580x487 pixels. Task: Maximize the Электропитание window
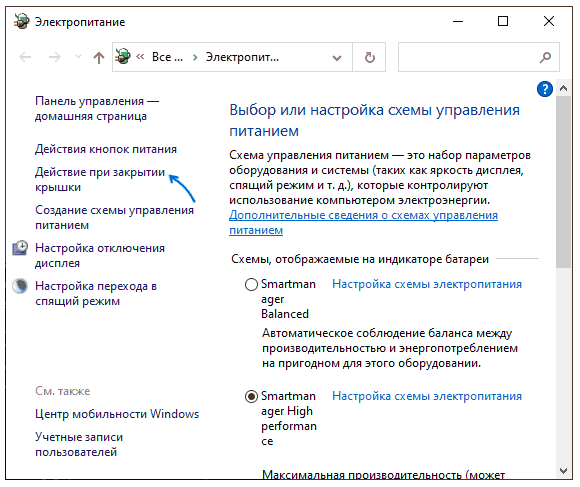coord(503,21)
